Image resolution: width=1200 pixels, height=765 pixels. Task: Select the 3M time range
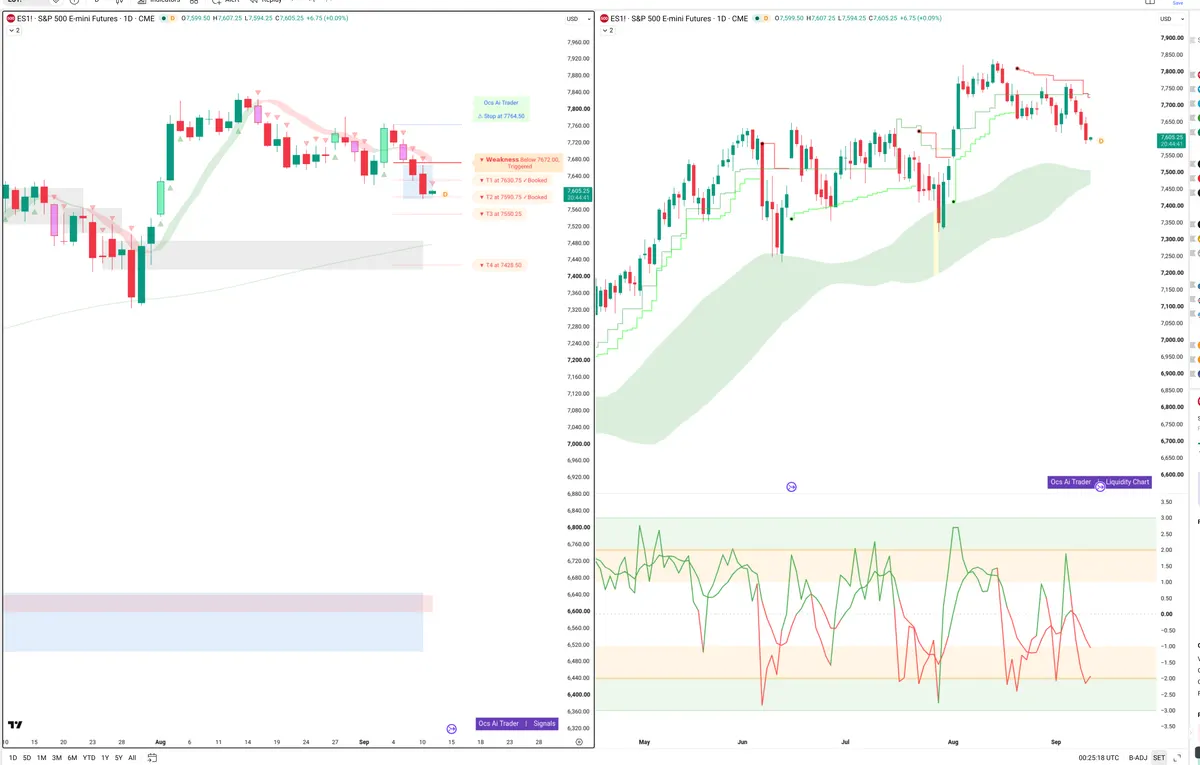click(x=56, y=758)
